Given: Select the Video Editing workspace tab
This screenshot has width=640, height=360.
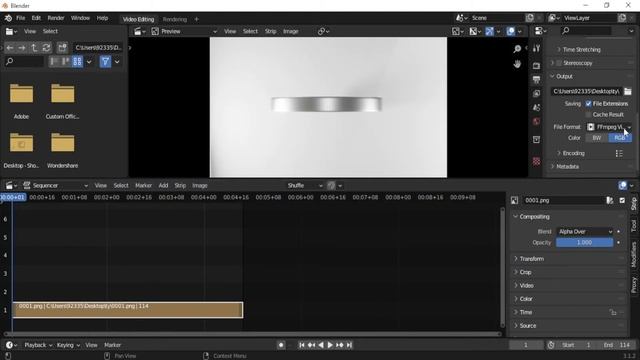Looking at the screenshot, I should [138, 19].
